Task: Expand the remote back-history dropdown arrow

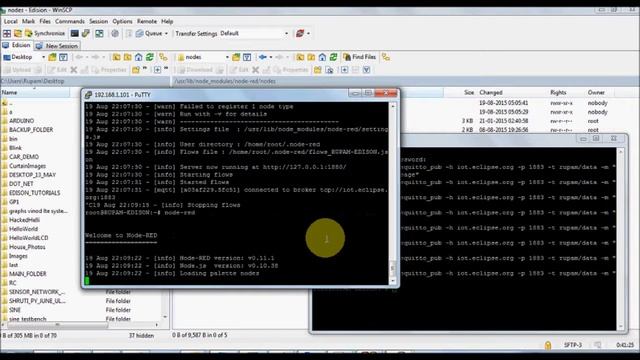Action: click(271, 57)
